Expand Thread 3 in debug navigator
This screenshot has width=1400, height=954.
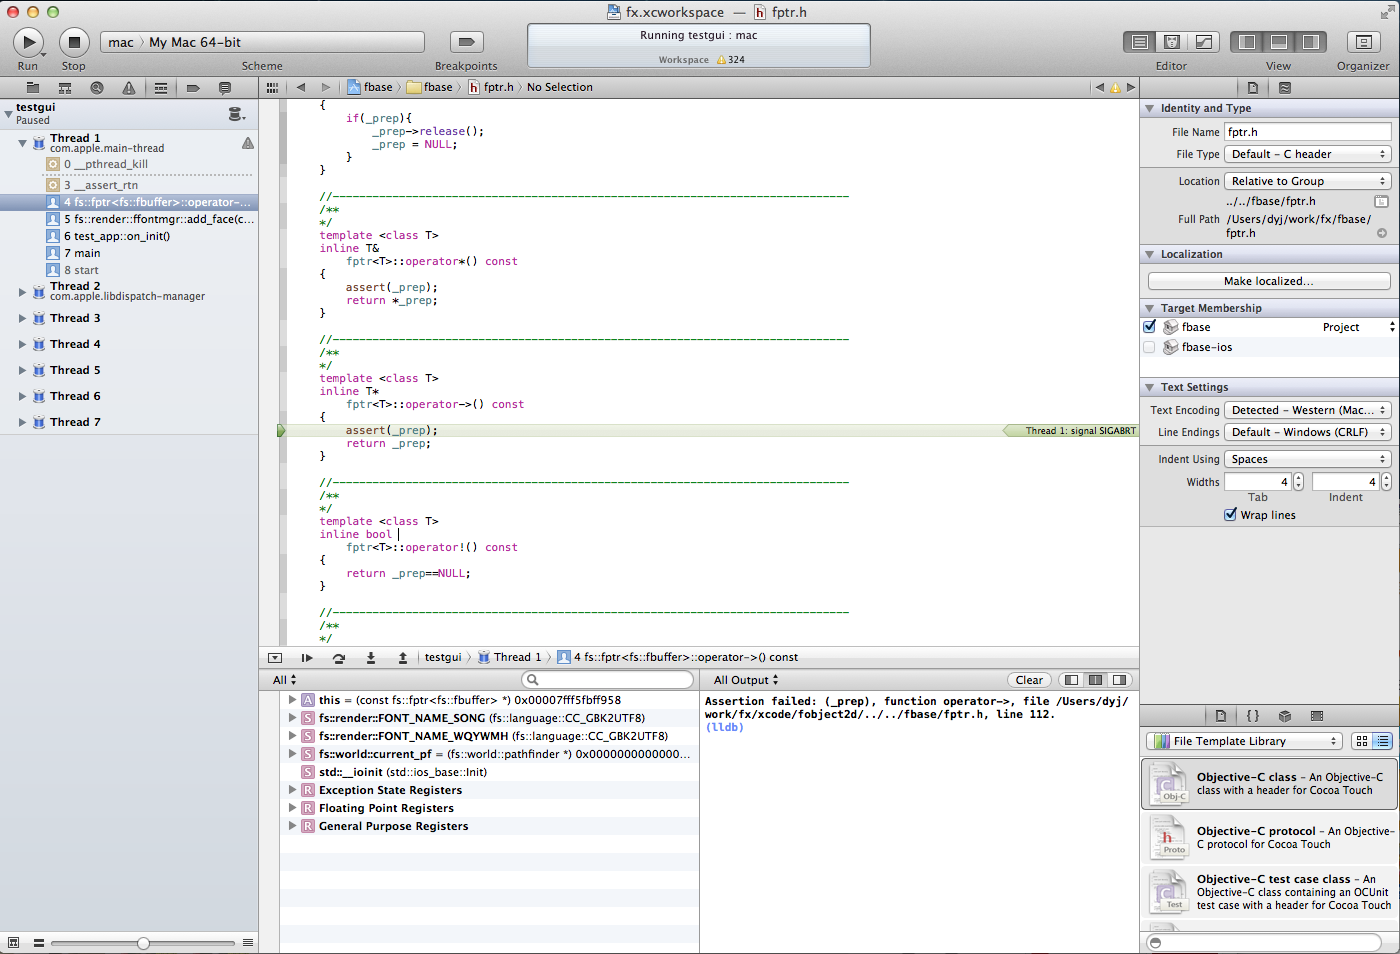point(22,318)
